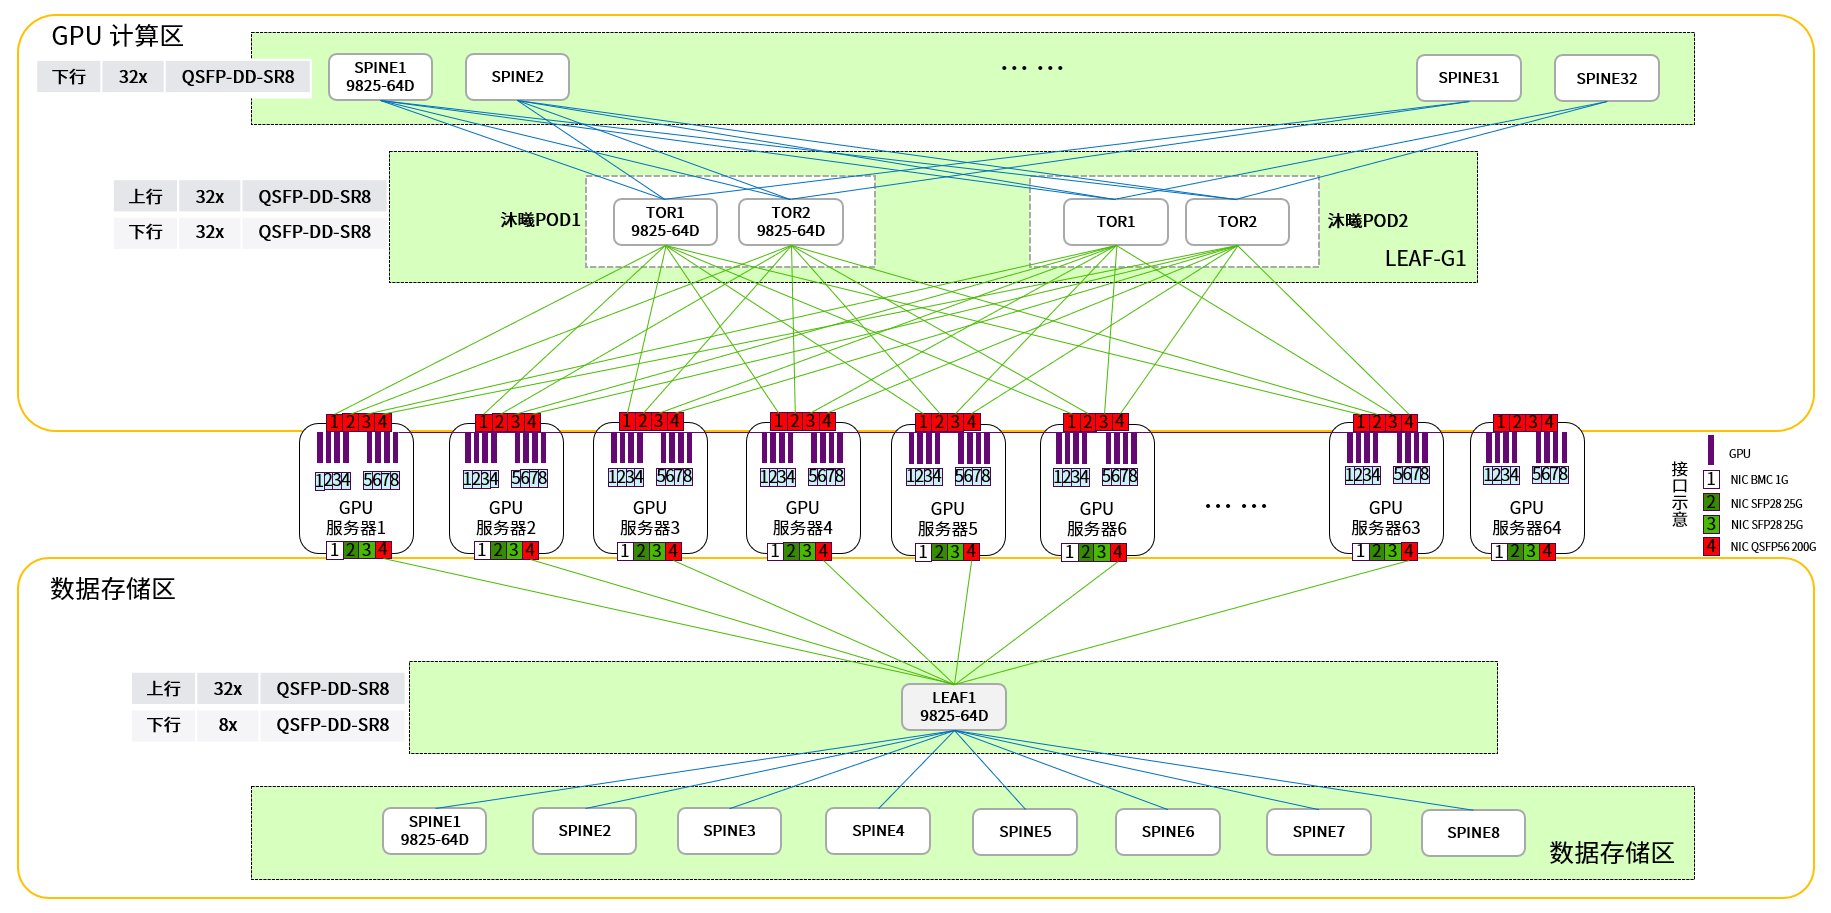Click the GPU 服务器5 server box
This screenshot has width=1831, height=913.
pyautogui.click(x=948, y=488)
